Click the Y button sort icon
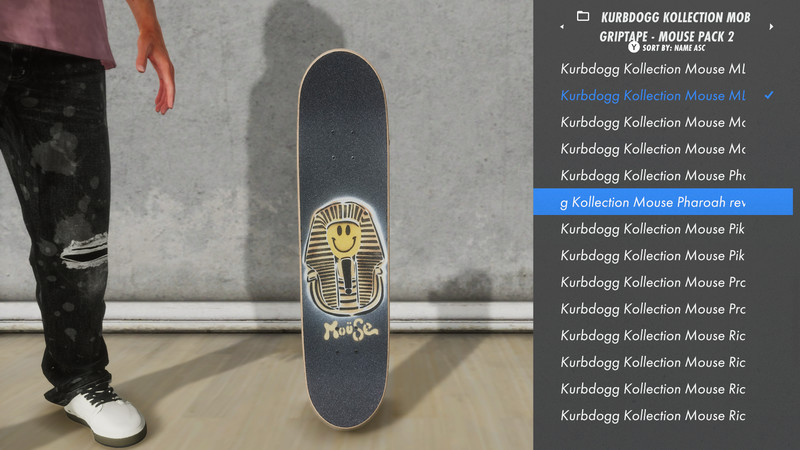The image size is (800, 450). tap(634, 47)
